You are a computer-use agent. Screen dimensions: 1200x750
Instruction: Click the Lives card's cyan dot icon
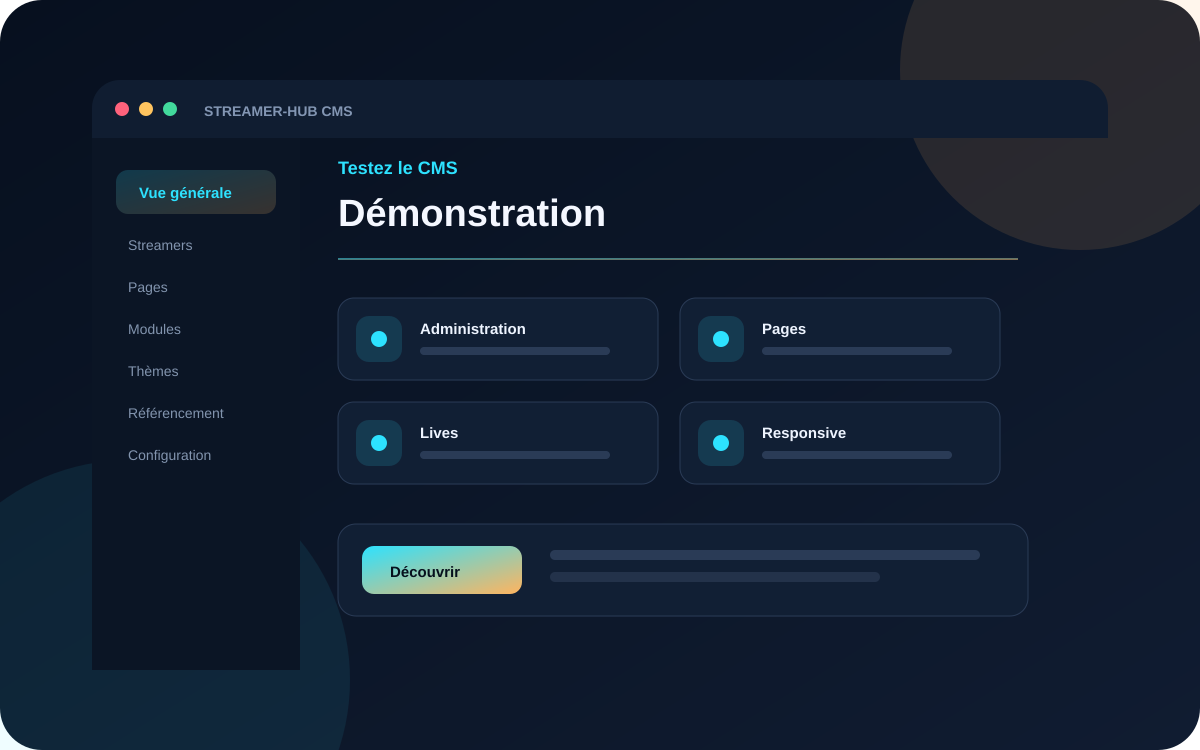coord(379,443)
